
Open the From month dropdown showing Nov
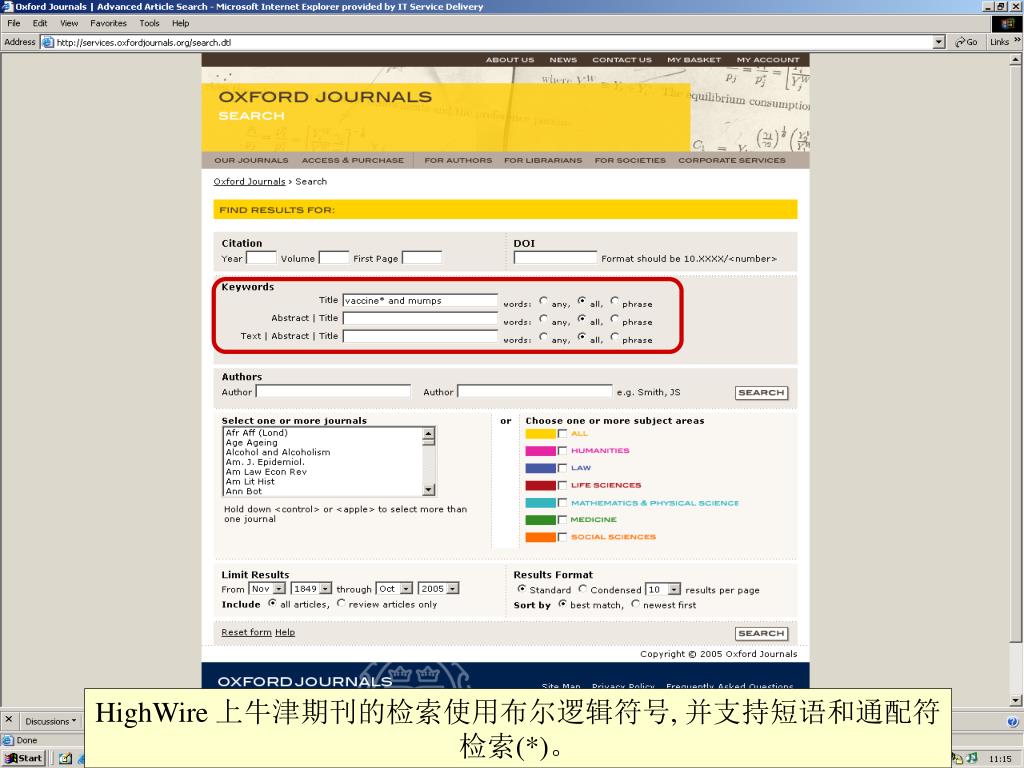(x=267, y=588)
